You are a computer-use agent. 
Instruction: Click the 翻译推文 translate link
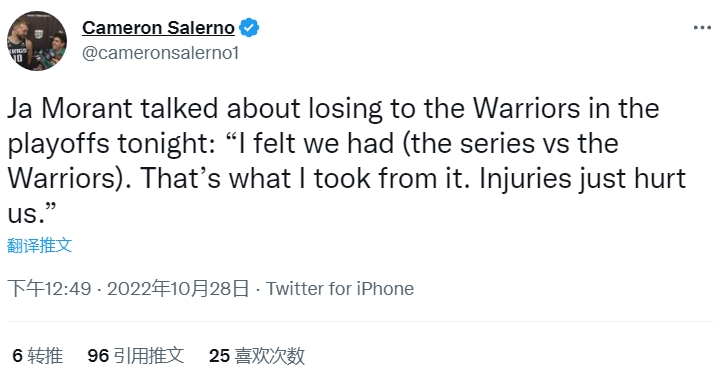point(40,245)
